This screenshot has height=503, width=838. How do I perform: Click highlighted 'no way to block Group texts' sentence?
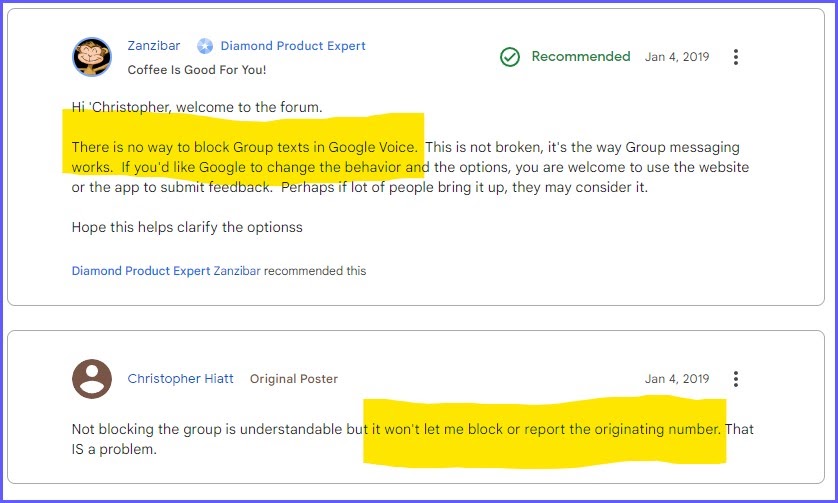pos(245,147)
